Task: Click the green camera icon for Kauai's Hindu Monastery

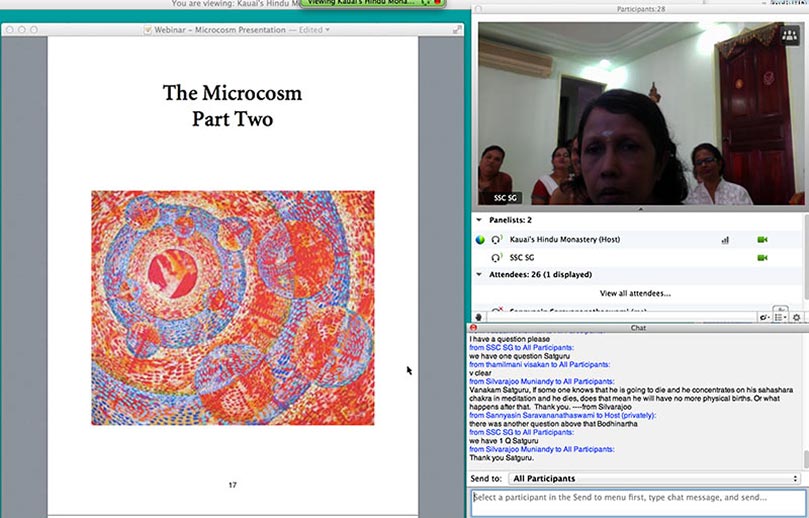Action: [x=762, y=240]
